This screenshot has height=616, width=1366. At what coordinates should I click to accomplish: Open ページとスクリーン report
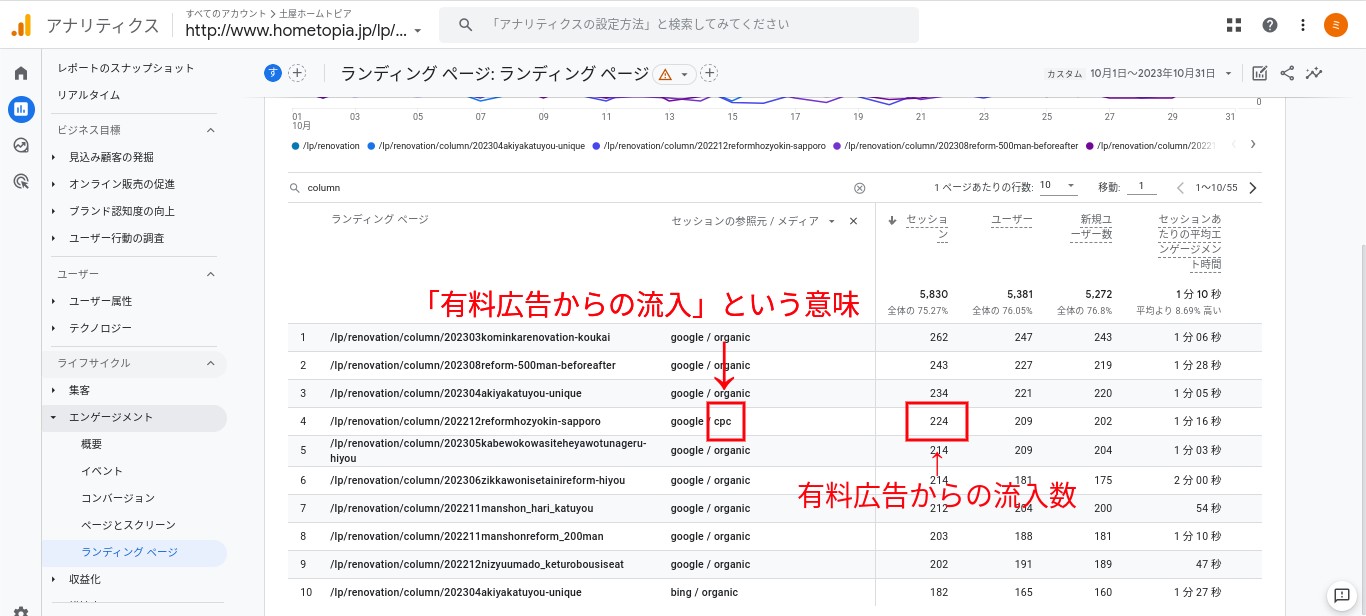(x=128, y=525)
